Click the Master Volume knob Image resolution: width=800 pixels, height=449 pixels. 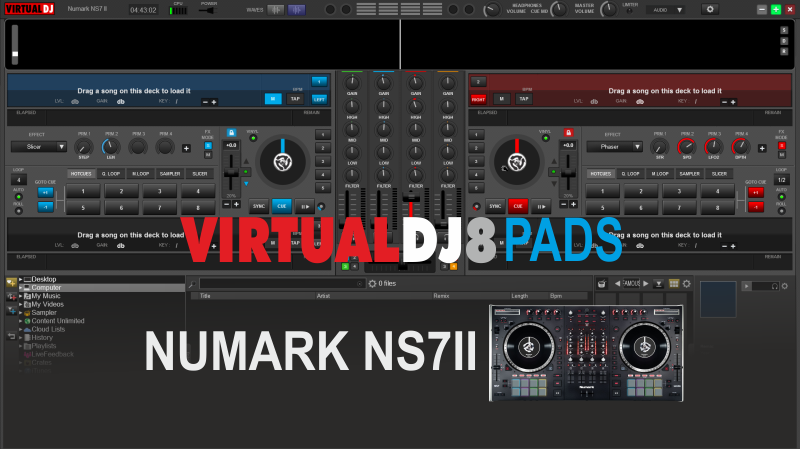pos(609,9)
